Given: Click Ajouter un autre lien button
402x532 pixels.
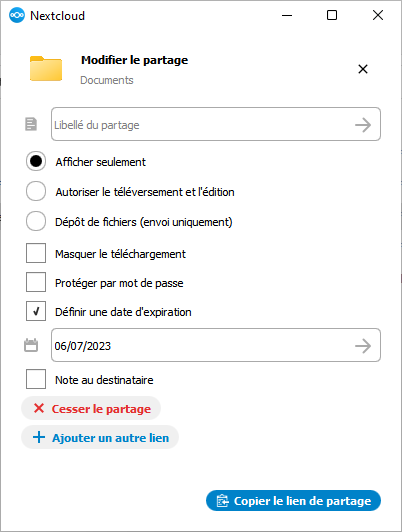Looking at the screenshot, I should pos(100,437).
